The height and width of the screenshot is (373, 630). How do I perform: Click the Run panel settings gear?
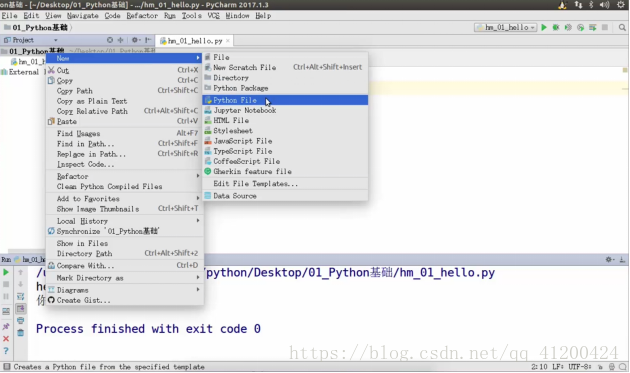tap(609, 259)
